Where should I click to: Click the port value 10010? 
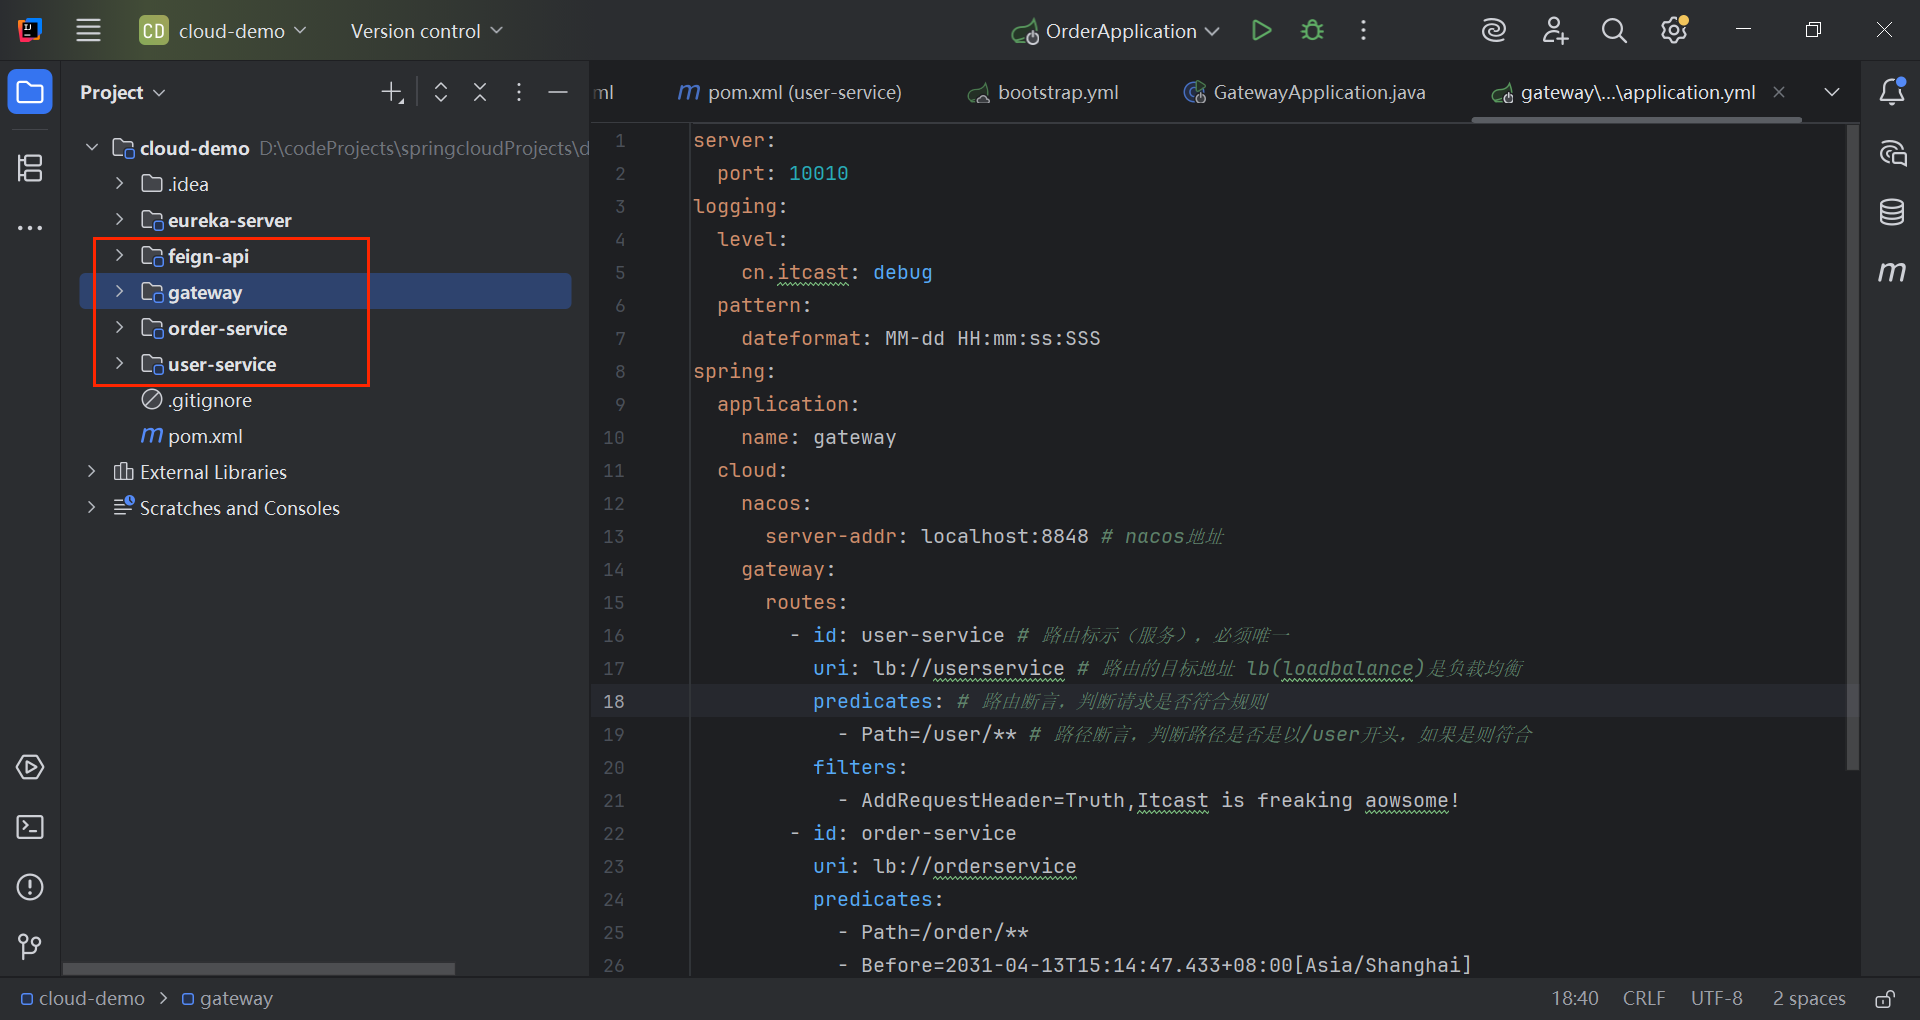pos(818,173)
